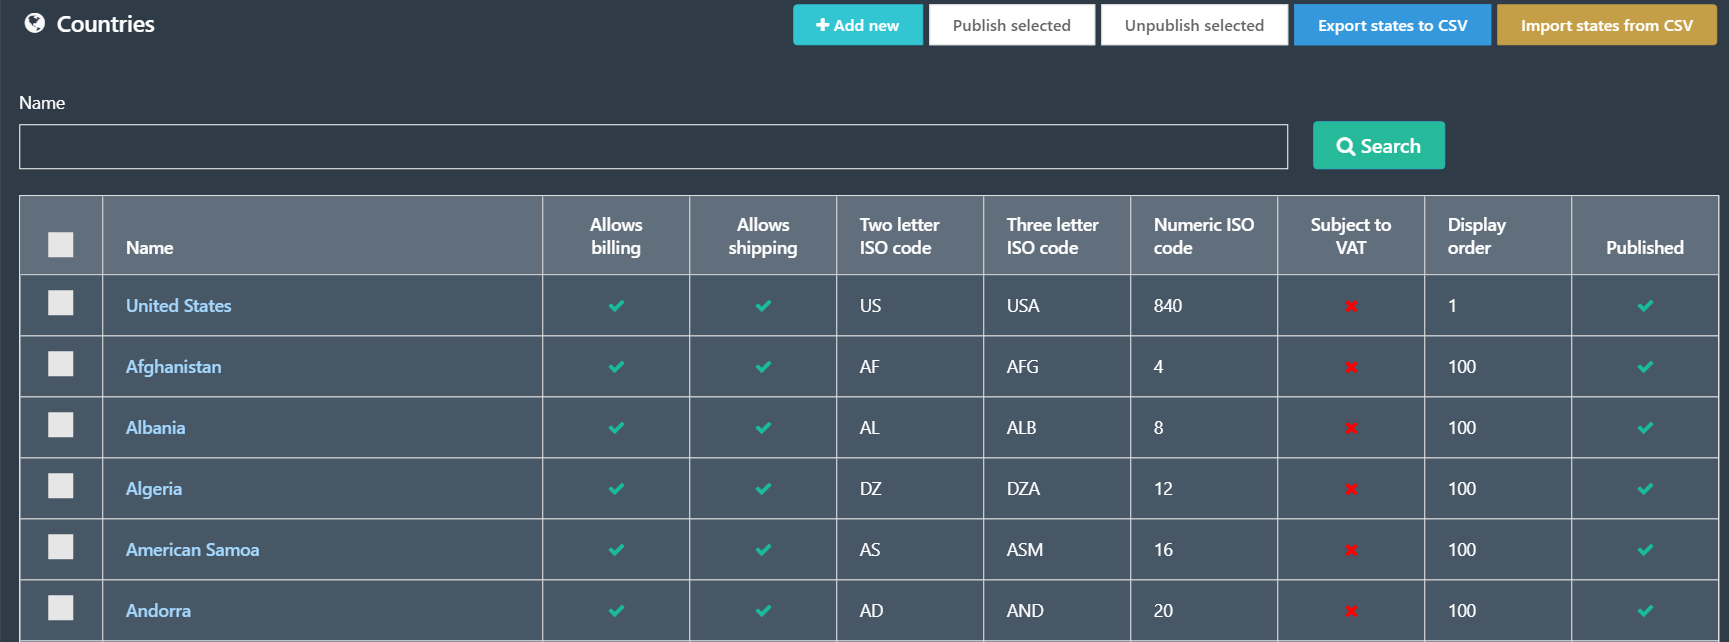The height and width of the screenshot is (642, 1729).
Task: Click Export states to CSV
Action: 1392,25
